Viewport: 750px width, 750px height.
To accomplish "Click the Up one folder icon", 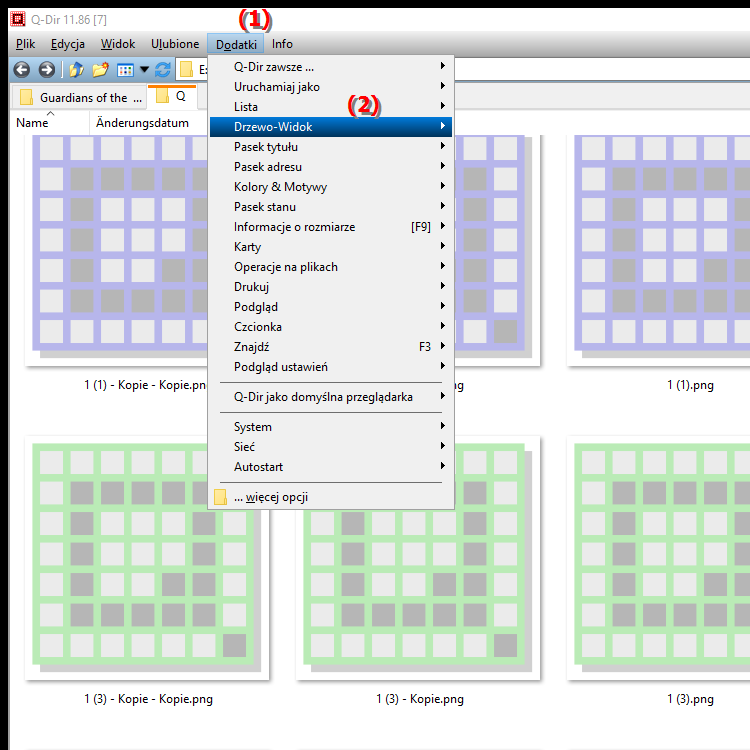I will click(76, 70).
